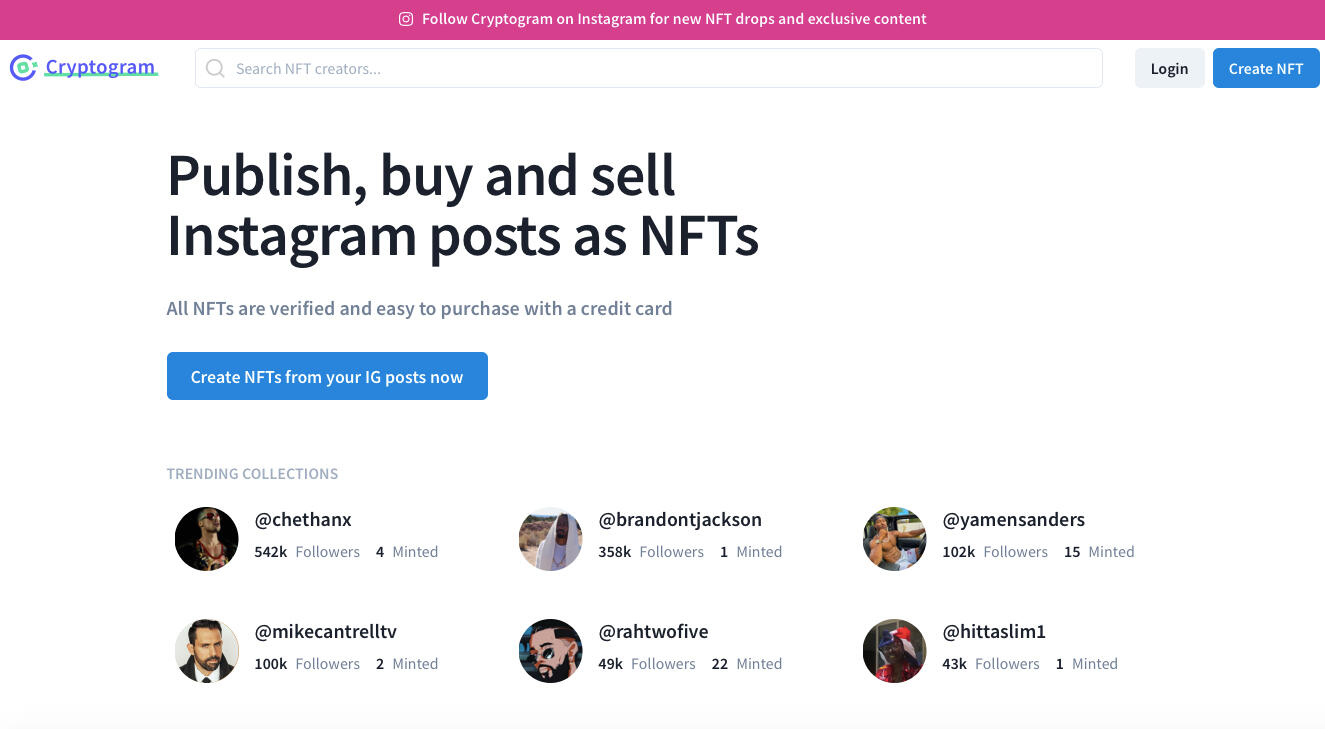Open @yamensanders profile avatar
The height and width of the screenshot is (729, 1325).
[x=895, y=539]
